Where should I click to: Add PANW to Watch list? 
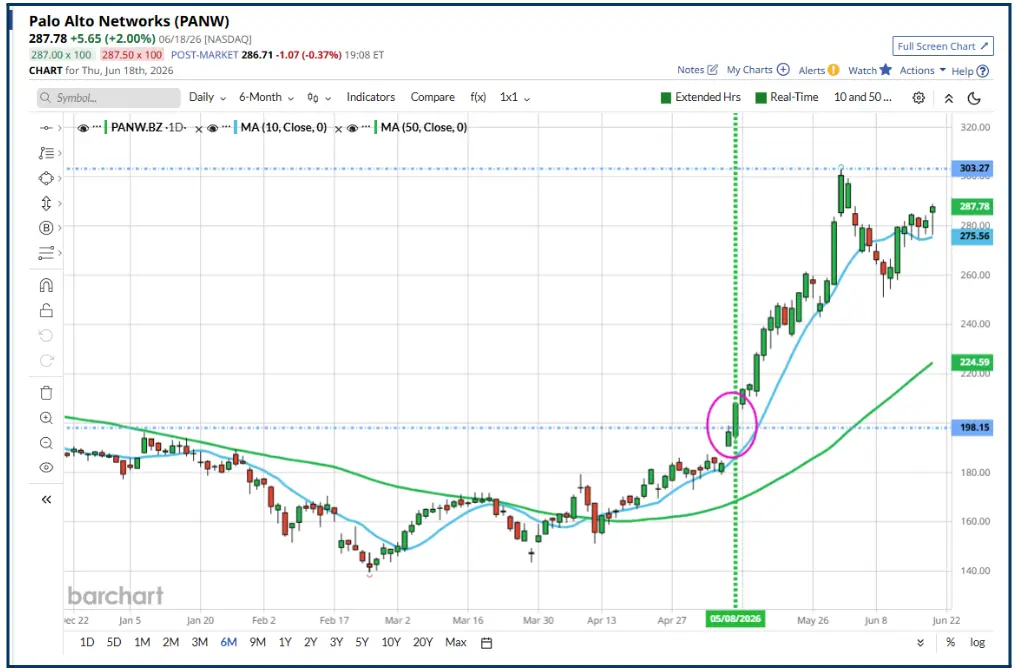(870, 70)
